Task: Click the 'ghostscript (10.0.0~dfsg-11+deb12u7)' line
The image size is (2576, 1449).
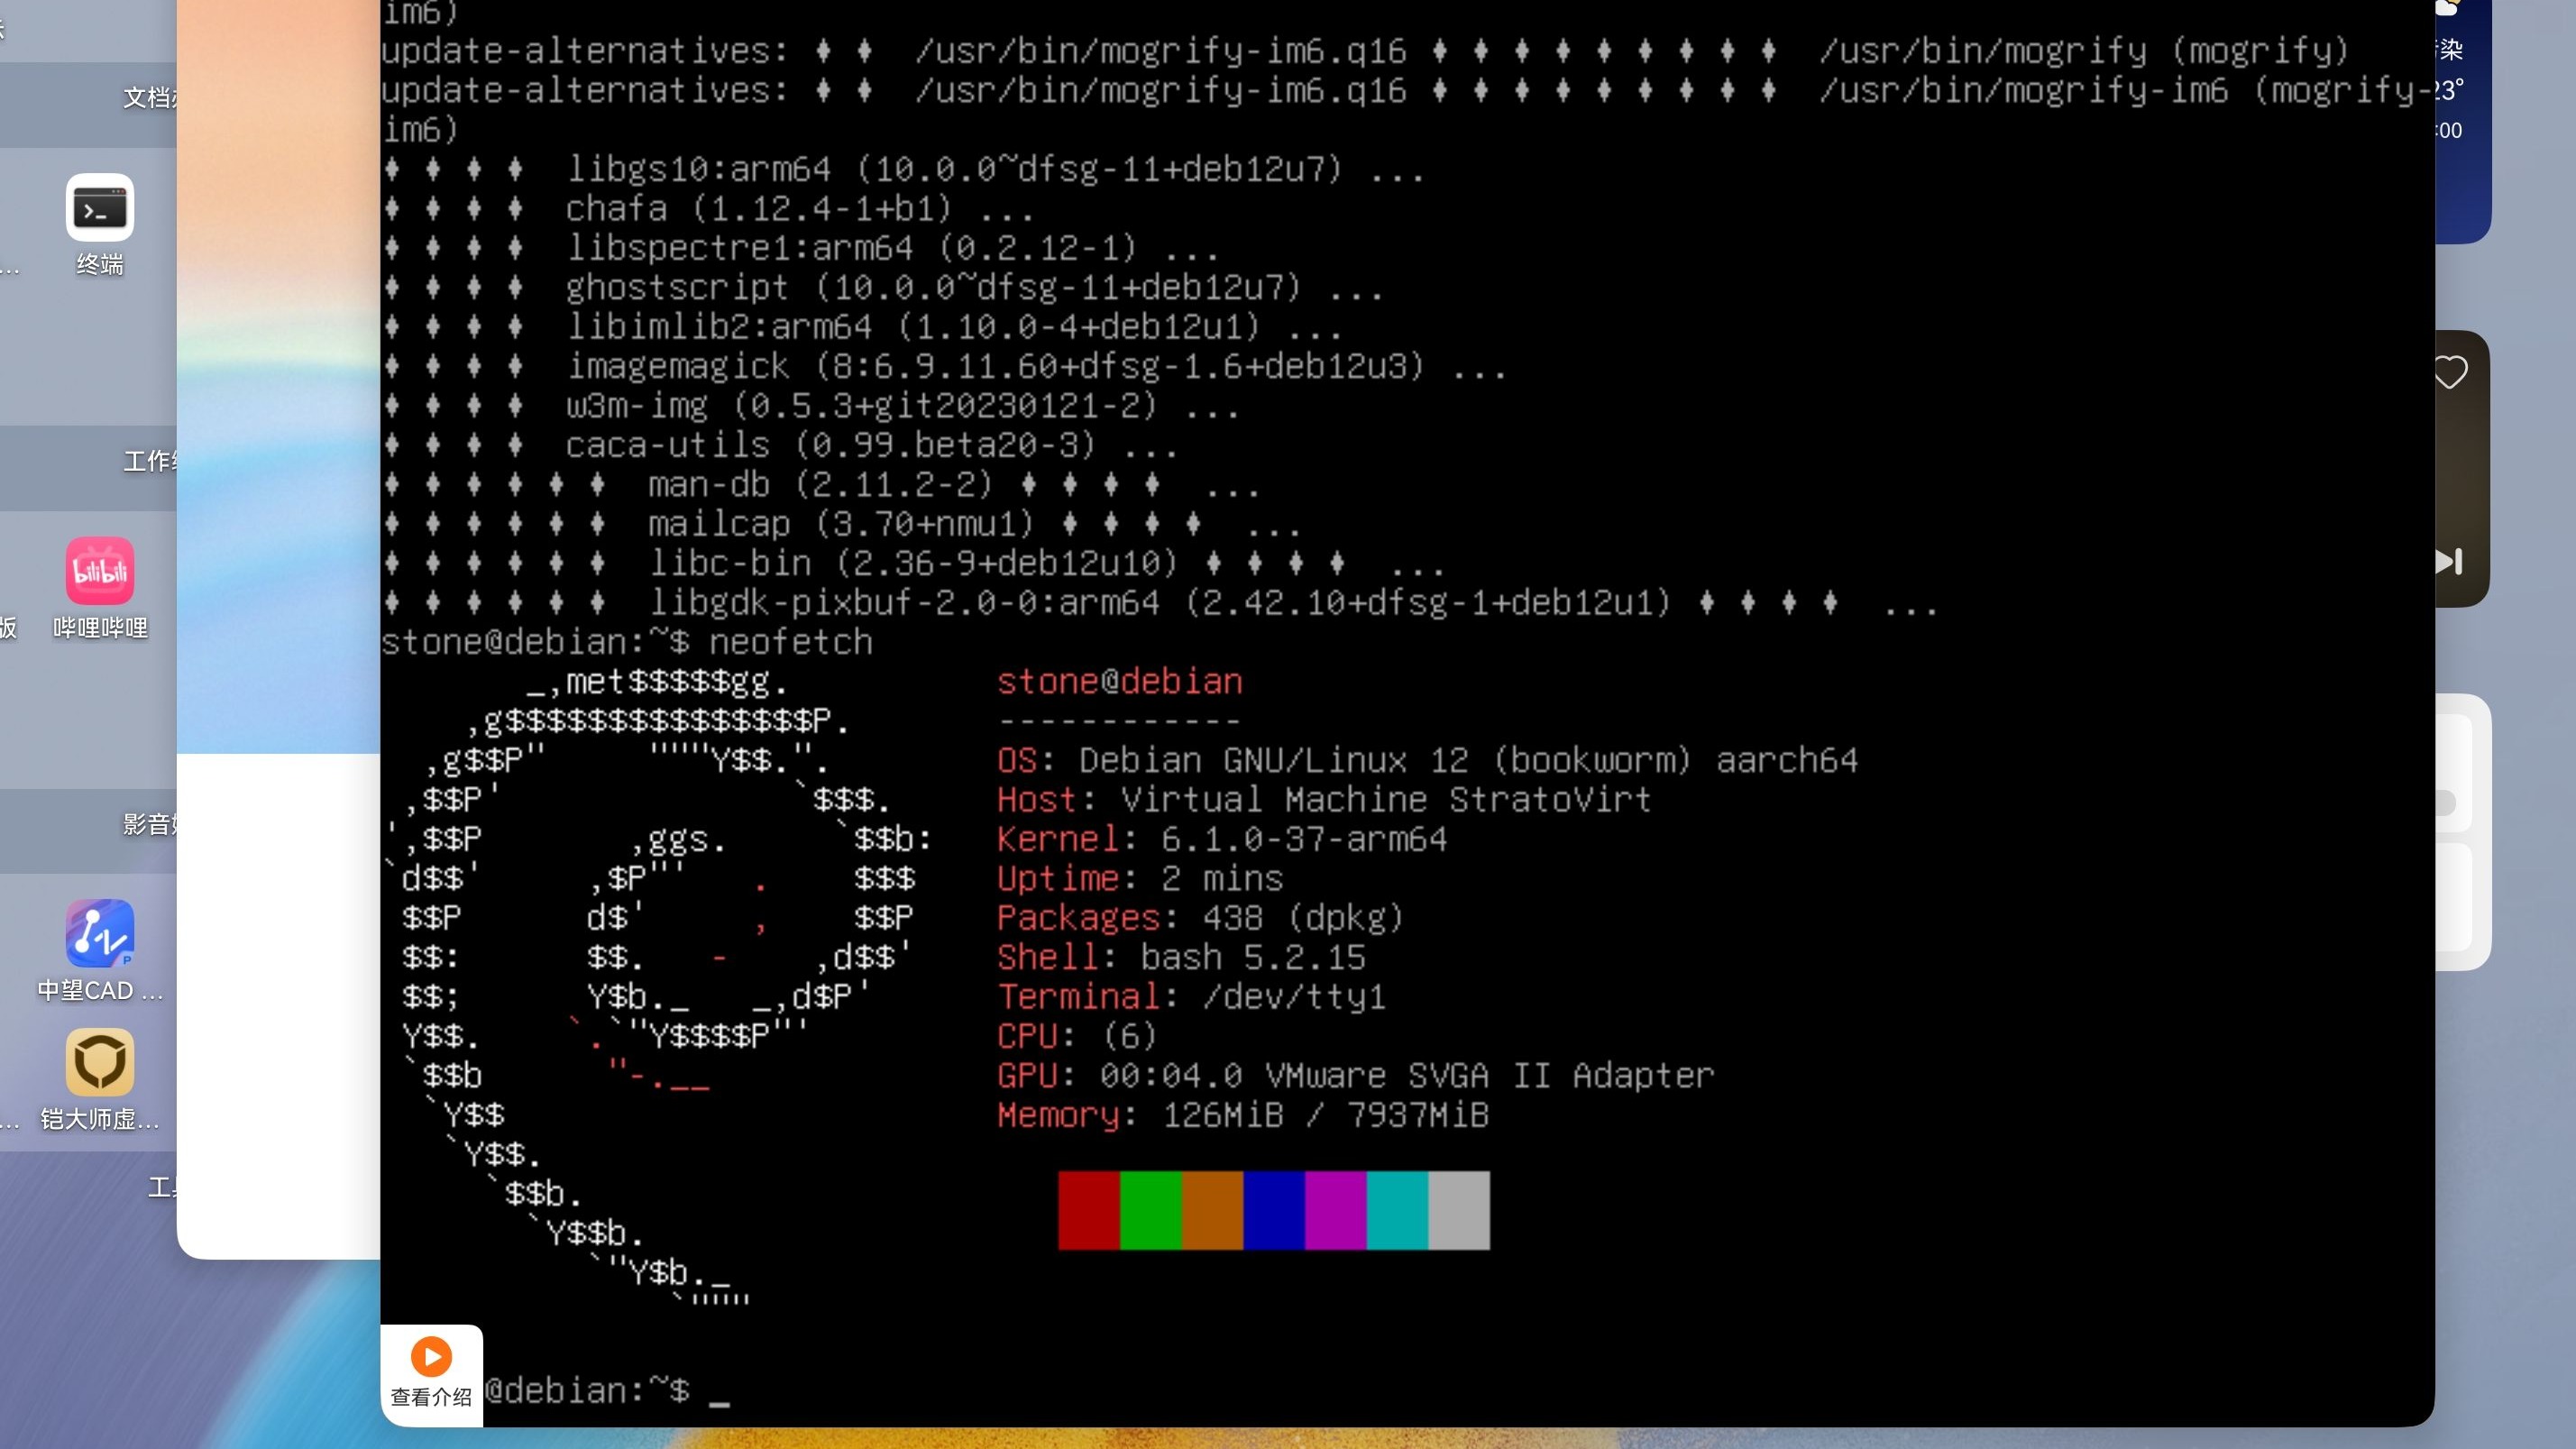Action: click(884, 288)
